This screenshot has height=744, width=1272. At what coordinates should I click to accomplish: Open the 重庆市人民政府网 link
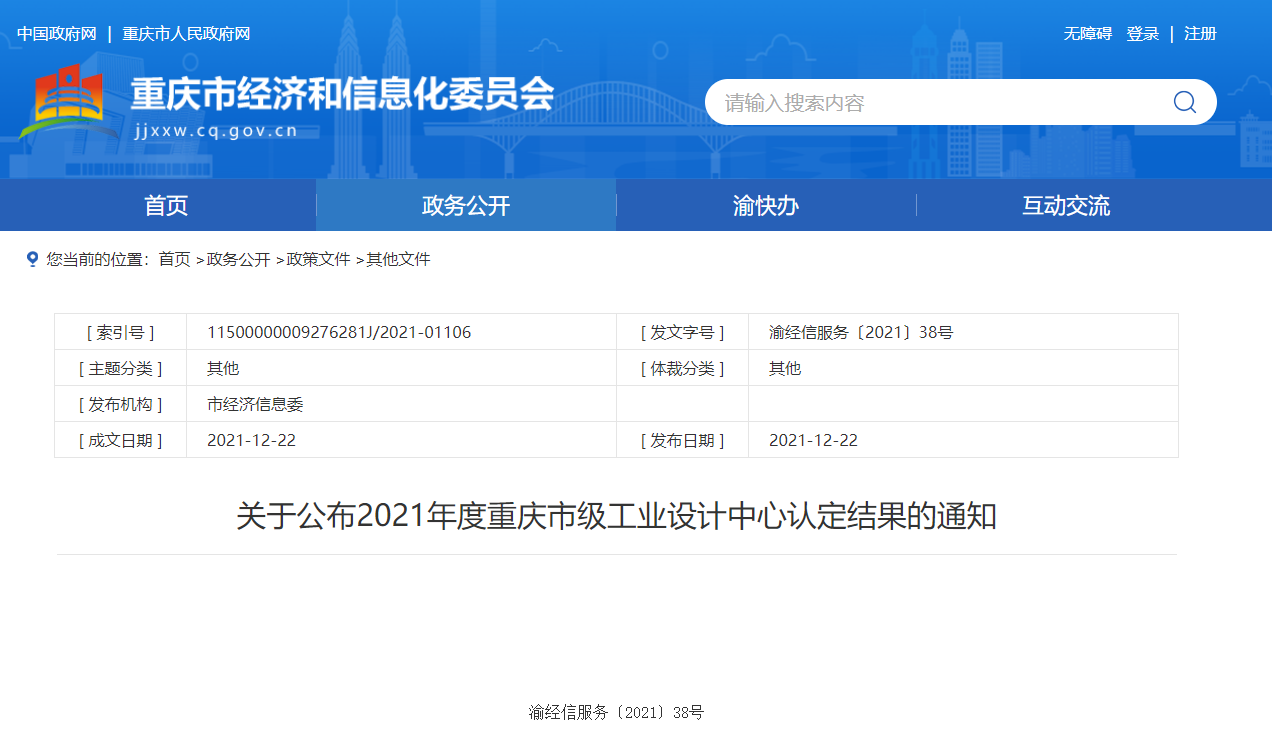[x=186, y=34]
